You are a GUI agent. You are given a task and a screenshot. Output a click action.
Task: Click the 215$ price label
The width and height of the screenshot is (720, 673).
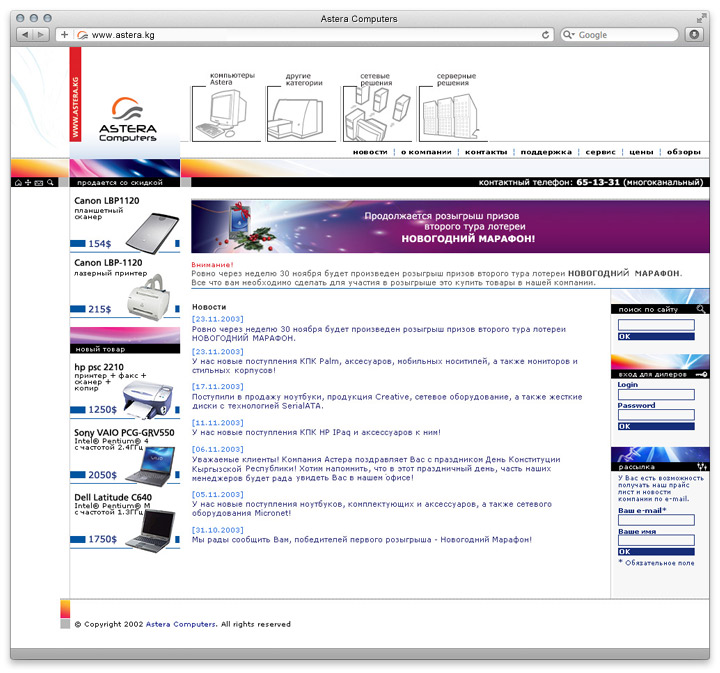100,309
